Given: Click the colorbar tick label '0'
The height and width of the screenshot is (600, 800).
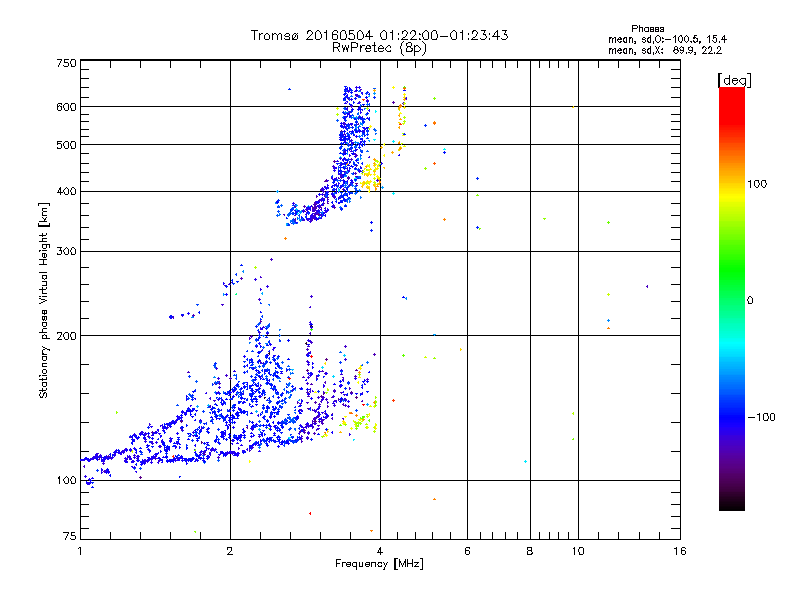Looking at the screenshot, I should click(x=750, y=301).
